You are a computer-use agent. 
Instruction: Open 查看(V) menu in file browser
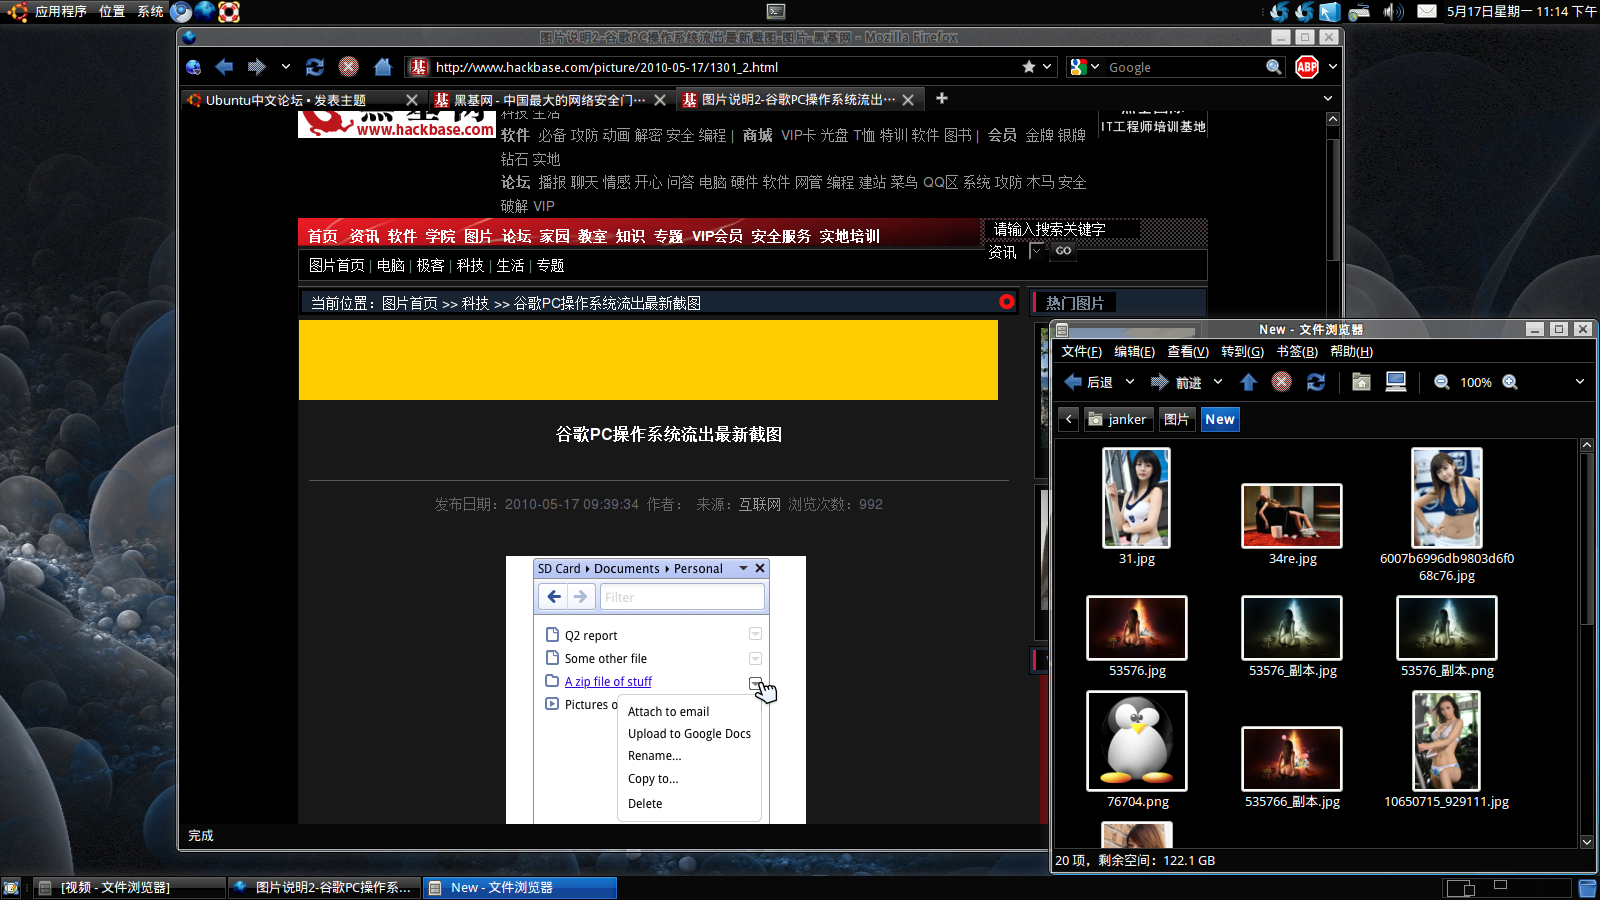(1188, 352)
